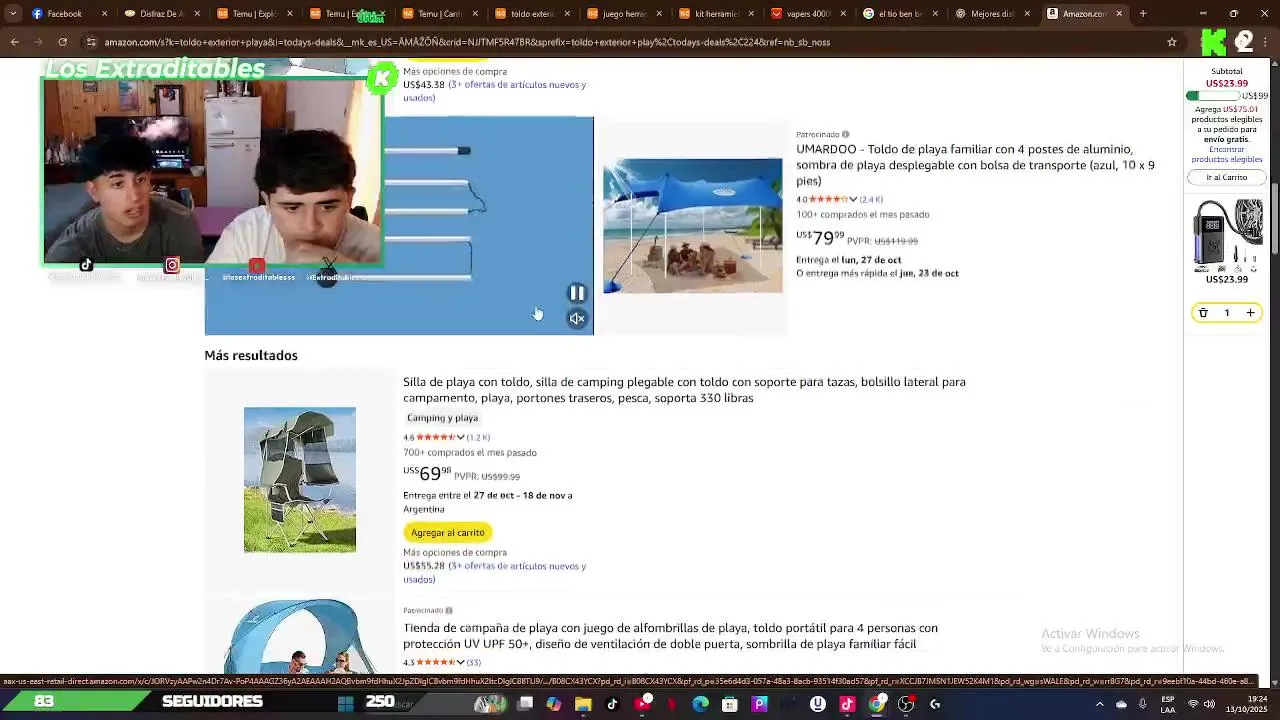This screenshot has height=720, width=1280.
Task: Increase cart quantity with the plus icon
Action: [x=1250, y=313]
